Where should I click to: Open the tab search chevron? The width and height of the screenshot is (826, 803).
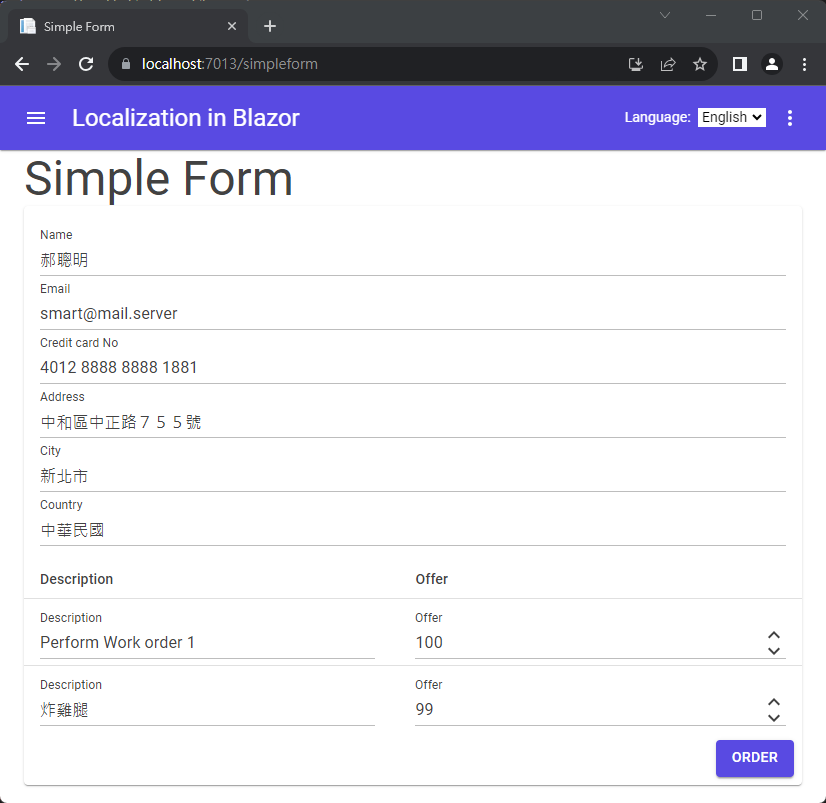pos(665,15)
